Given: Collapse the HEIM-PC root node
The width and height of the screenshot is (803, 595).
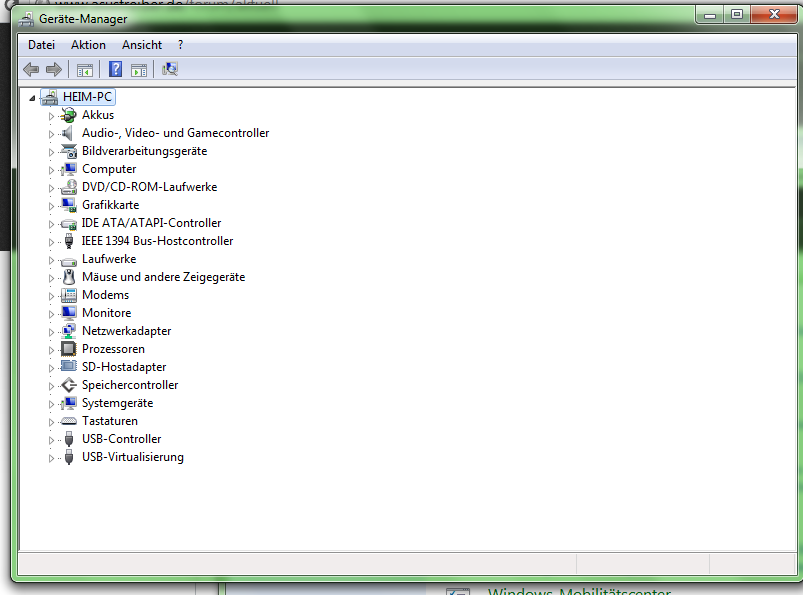Looking at the screenshot, I should point(32,98).
